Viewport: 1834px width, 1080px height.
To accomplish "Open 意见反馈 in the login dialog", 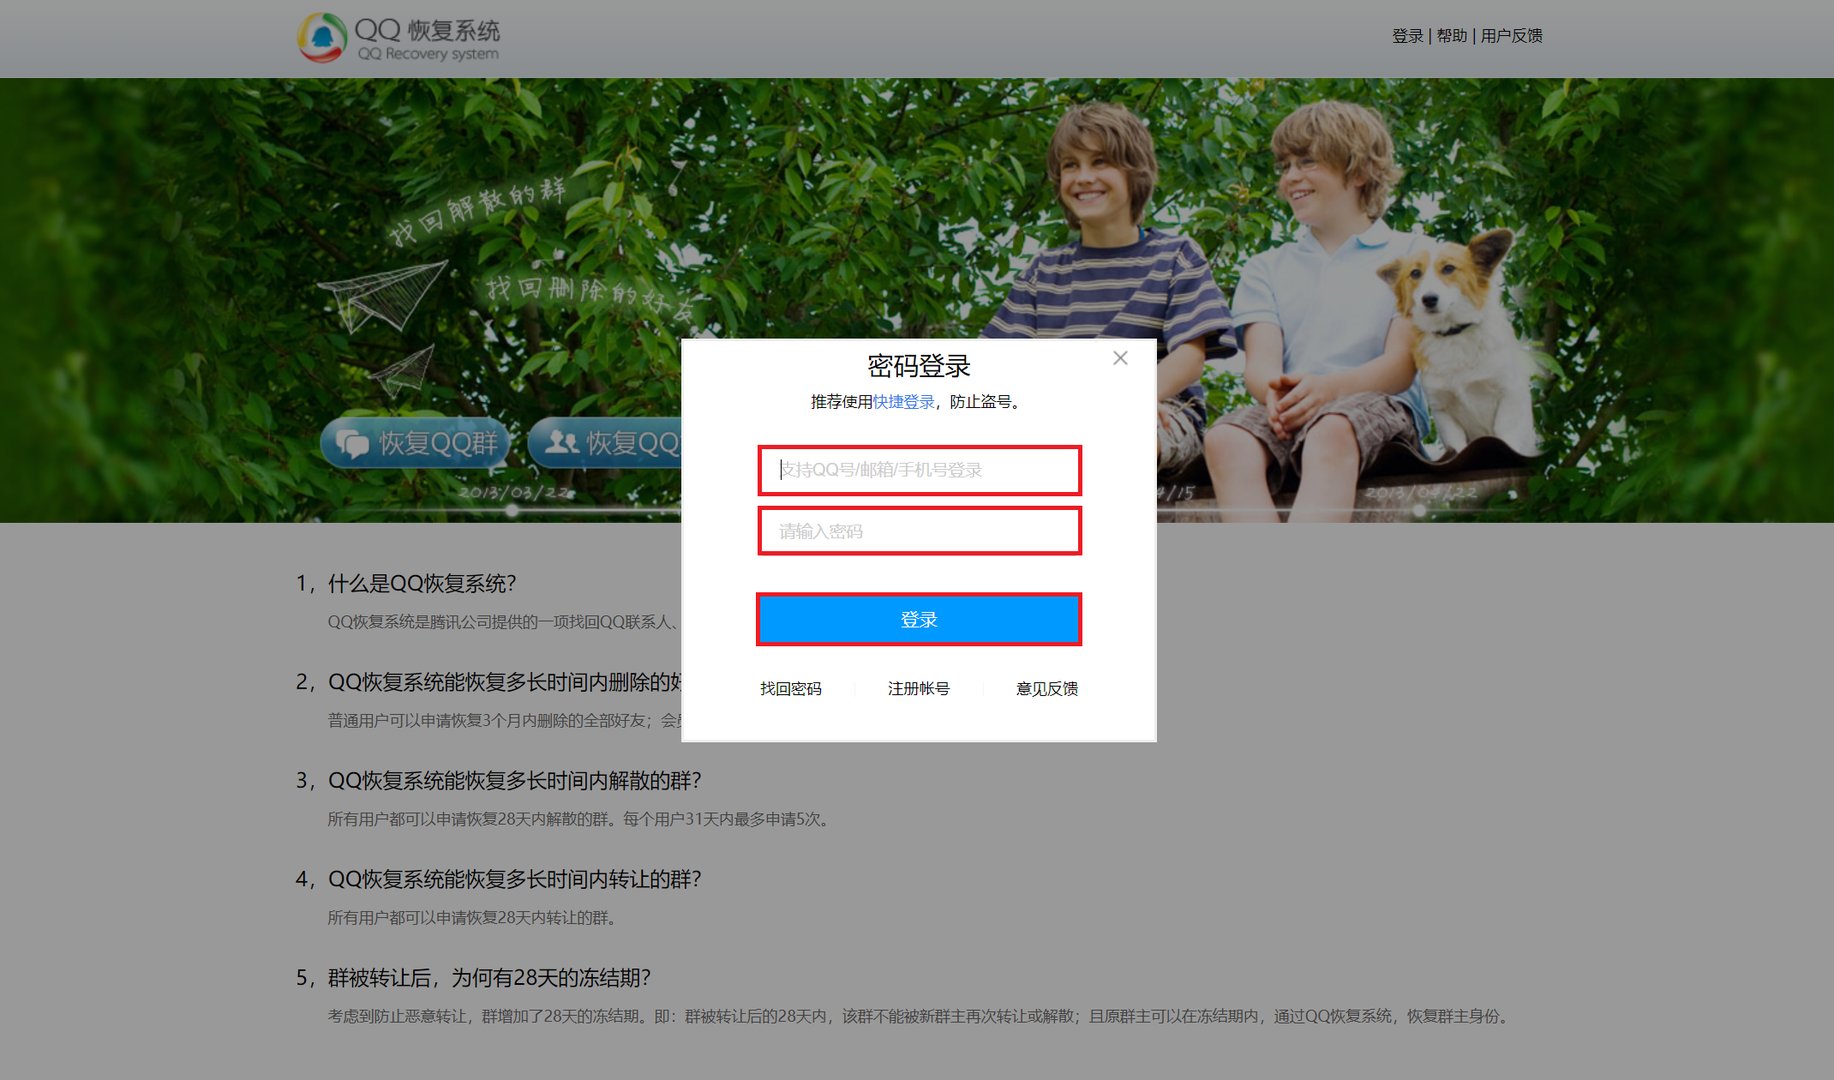I will pyautogui.click(x=1046, y=689).
